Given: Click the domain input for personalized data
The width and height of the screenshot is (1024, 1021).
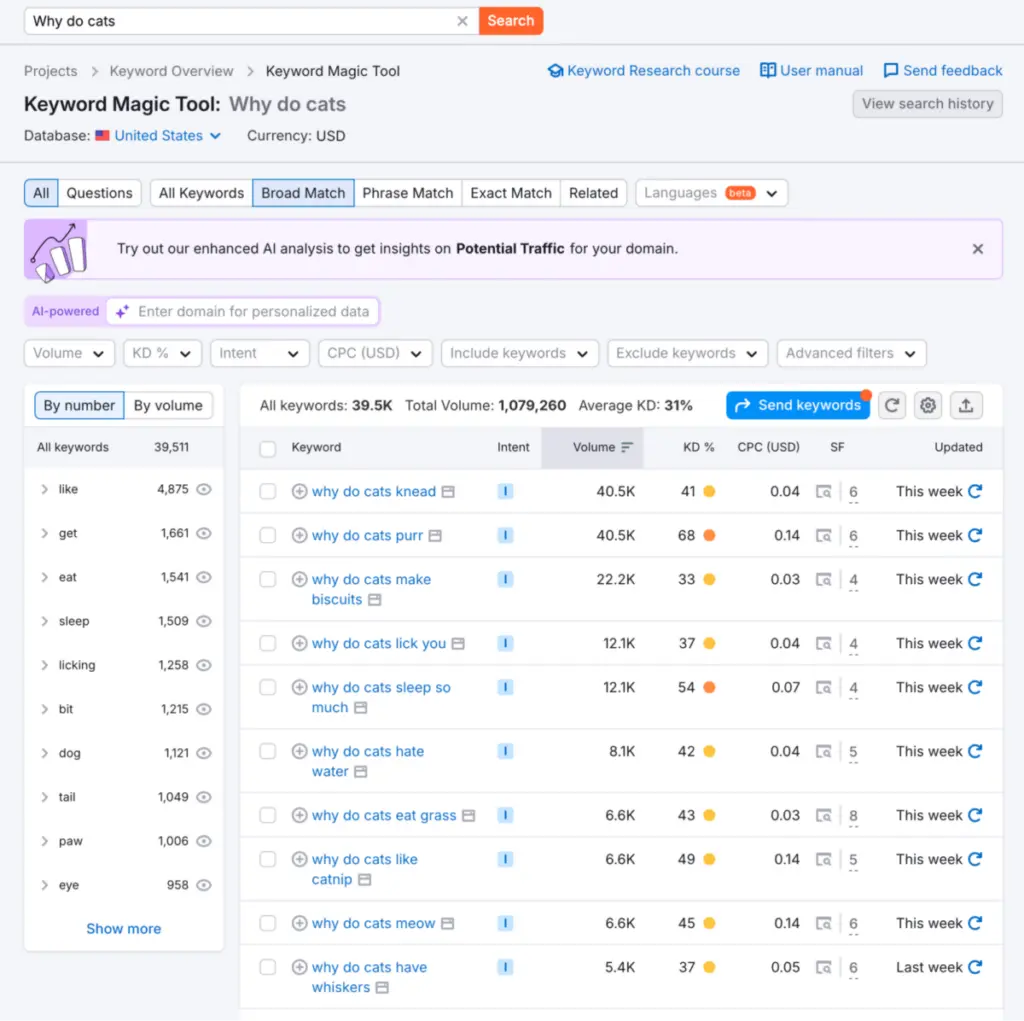Looking at the screenshot, I should pyautogui.click(x=253, y=312).
